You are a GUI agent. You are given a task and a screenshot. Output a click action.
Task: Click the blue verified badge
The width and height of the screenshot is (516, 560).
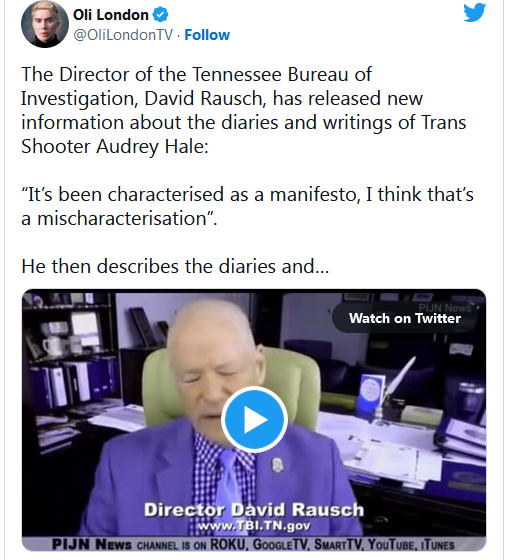click(x=160, y=15)
